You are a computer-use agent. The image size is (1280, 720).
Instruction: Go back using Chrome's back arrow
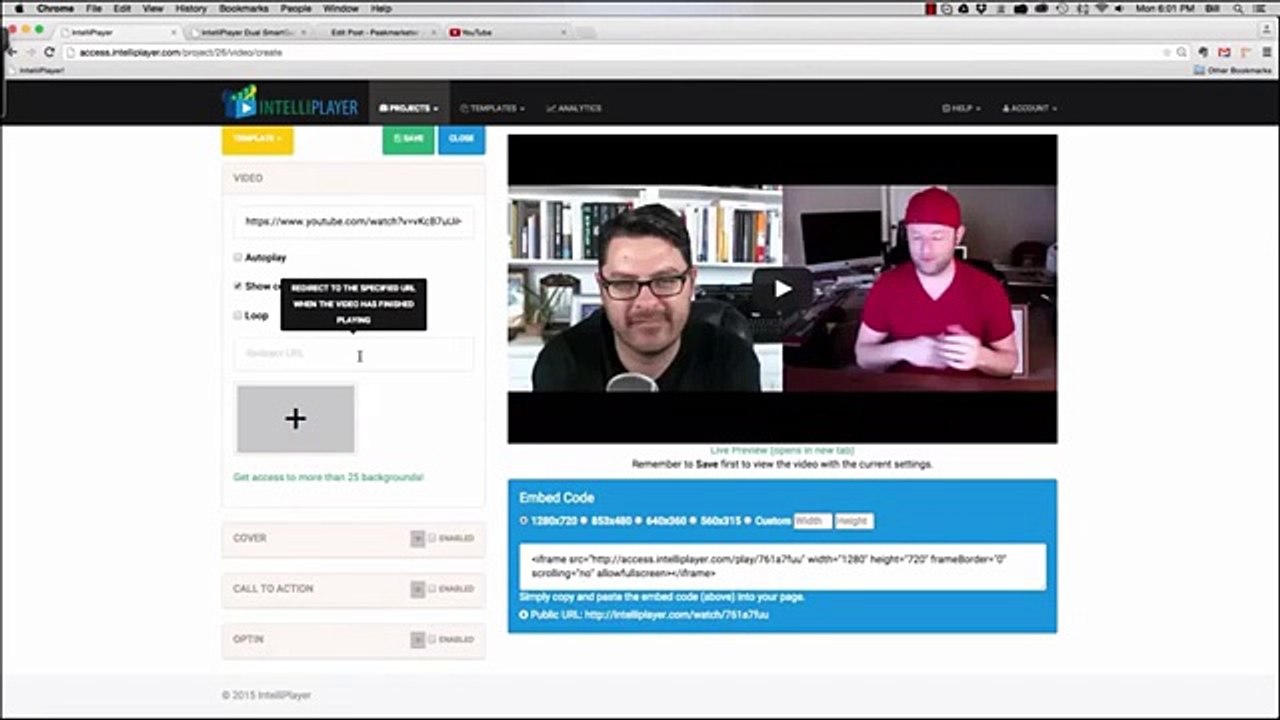pyautogui.click(x=12, y=52)
